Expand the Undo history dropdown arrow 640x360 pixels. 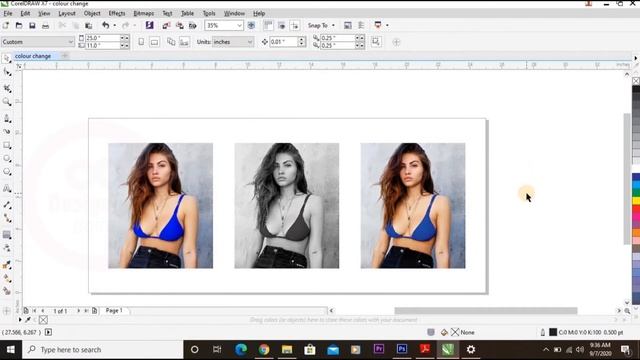point(114,25)
